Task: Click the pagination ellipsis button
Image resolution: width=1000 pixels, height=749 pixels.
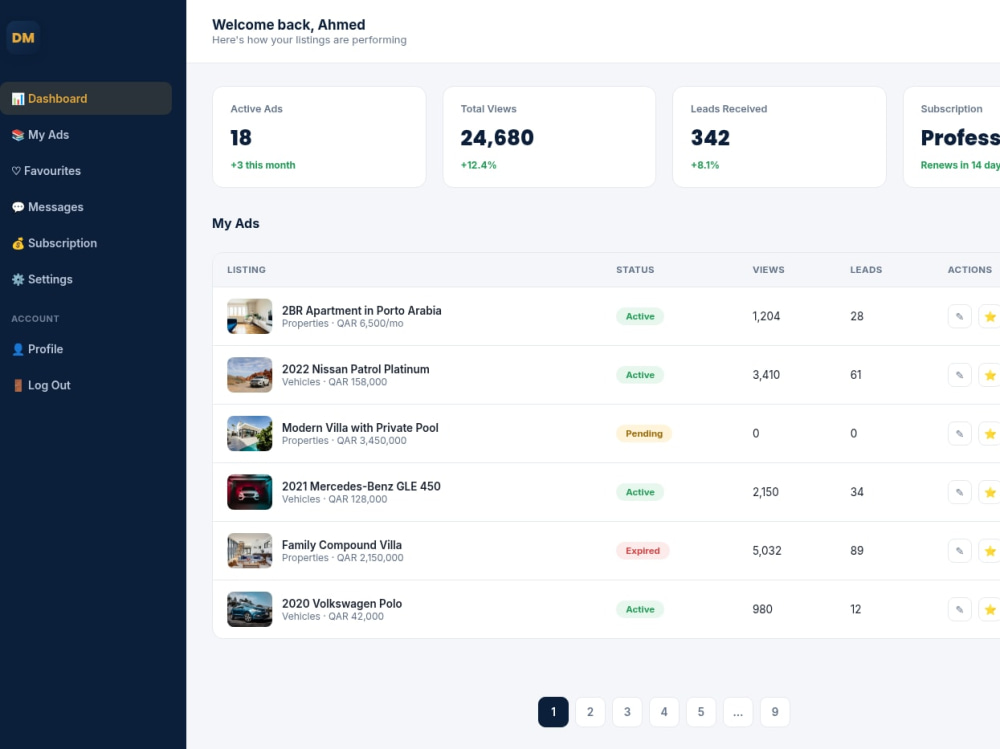Action: point(738,712)
